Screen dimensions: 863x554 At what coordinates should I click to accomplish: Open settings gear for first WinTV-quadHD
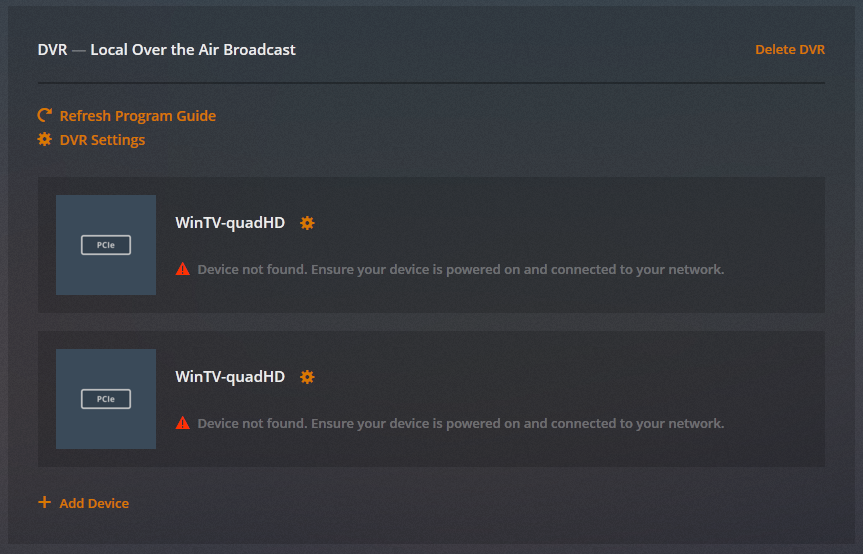coord(307,223)
